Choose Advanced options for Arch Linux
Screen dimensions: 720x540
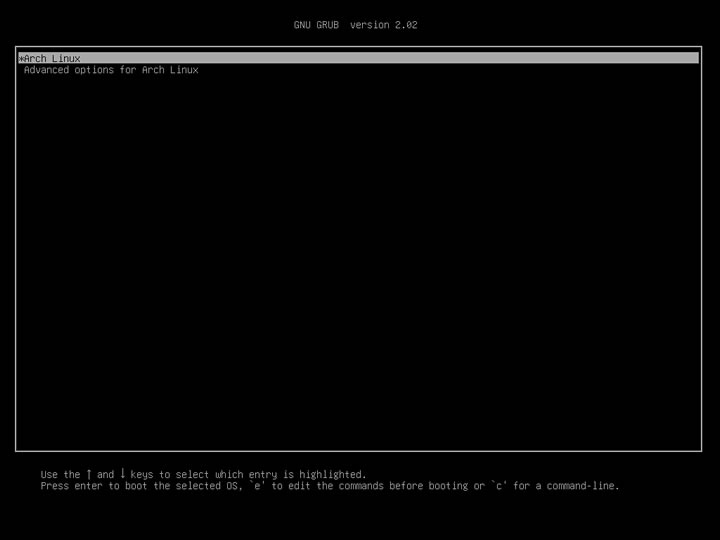pos(111,70)
